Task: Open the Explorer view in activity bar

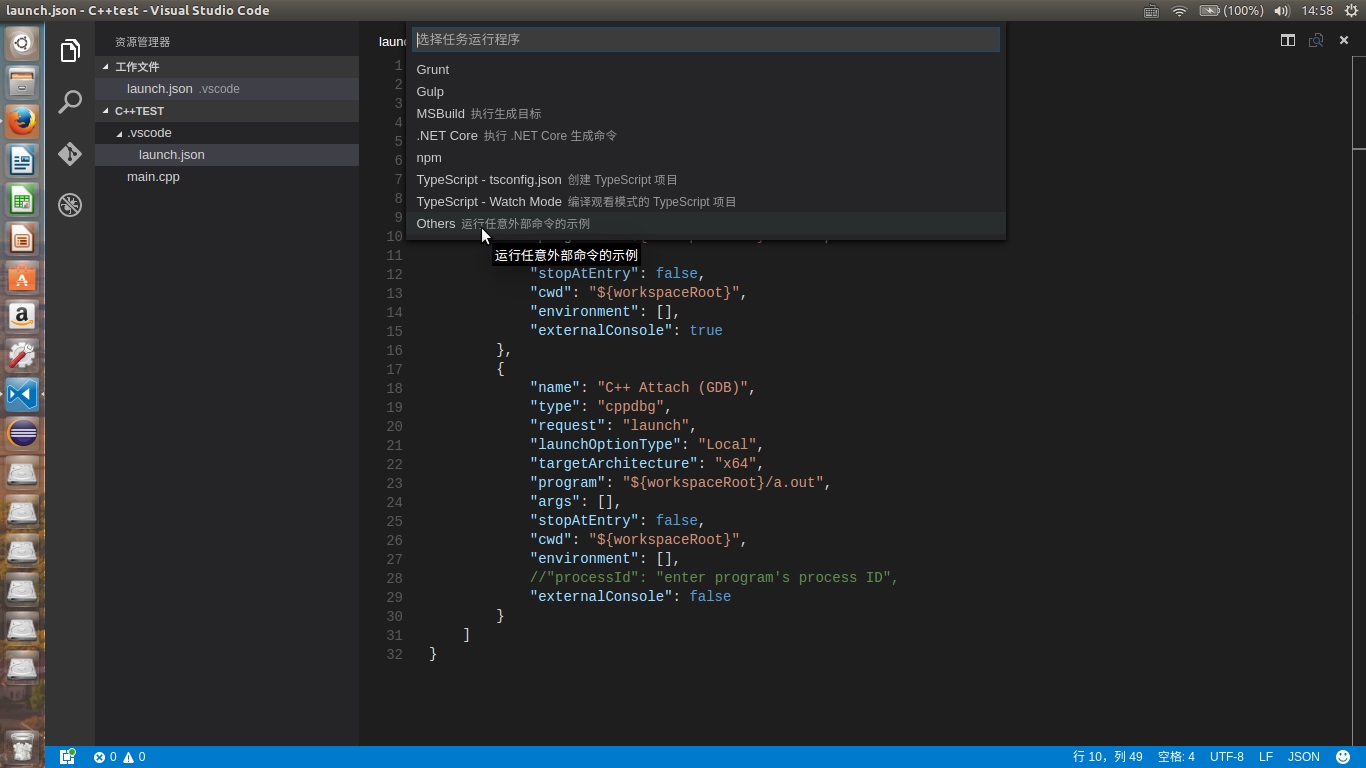Action: tap(69, 51)
